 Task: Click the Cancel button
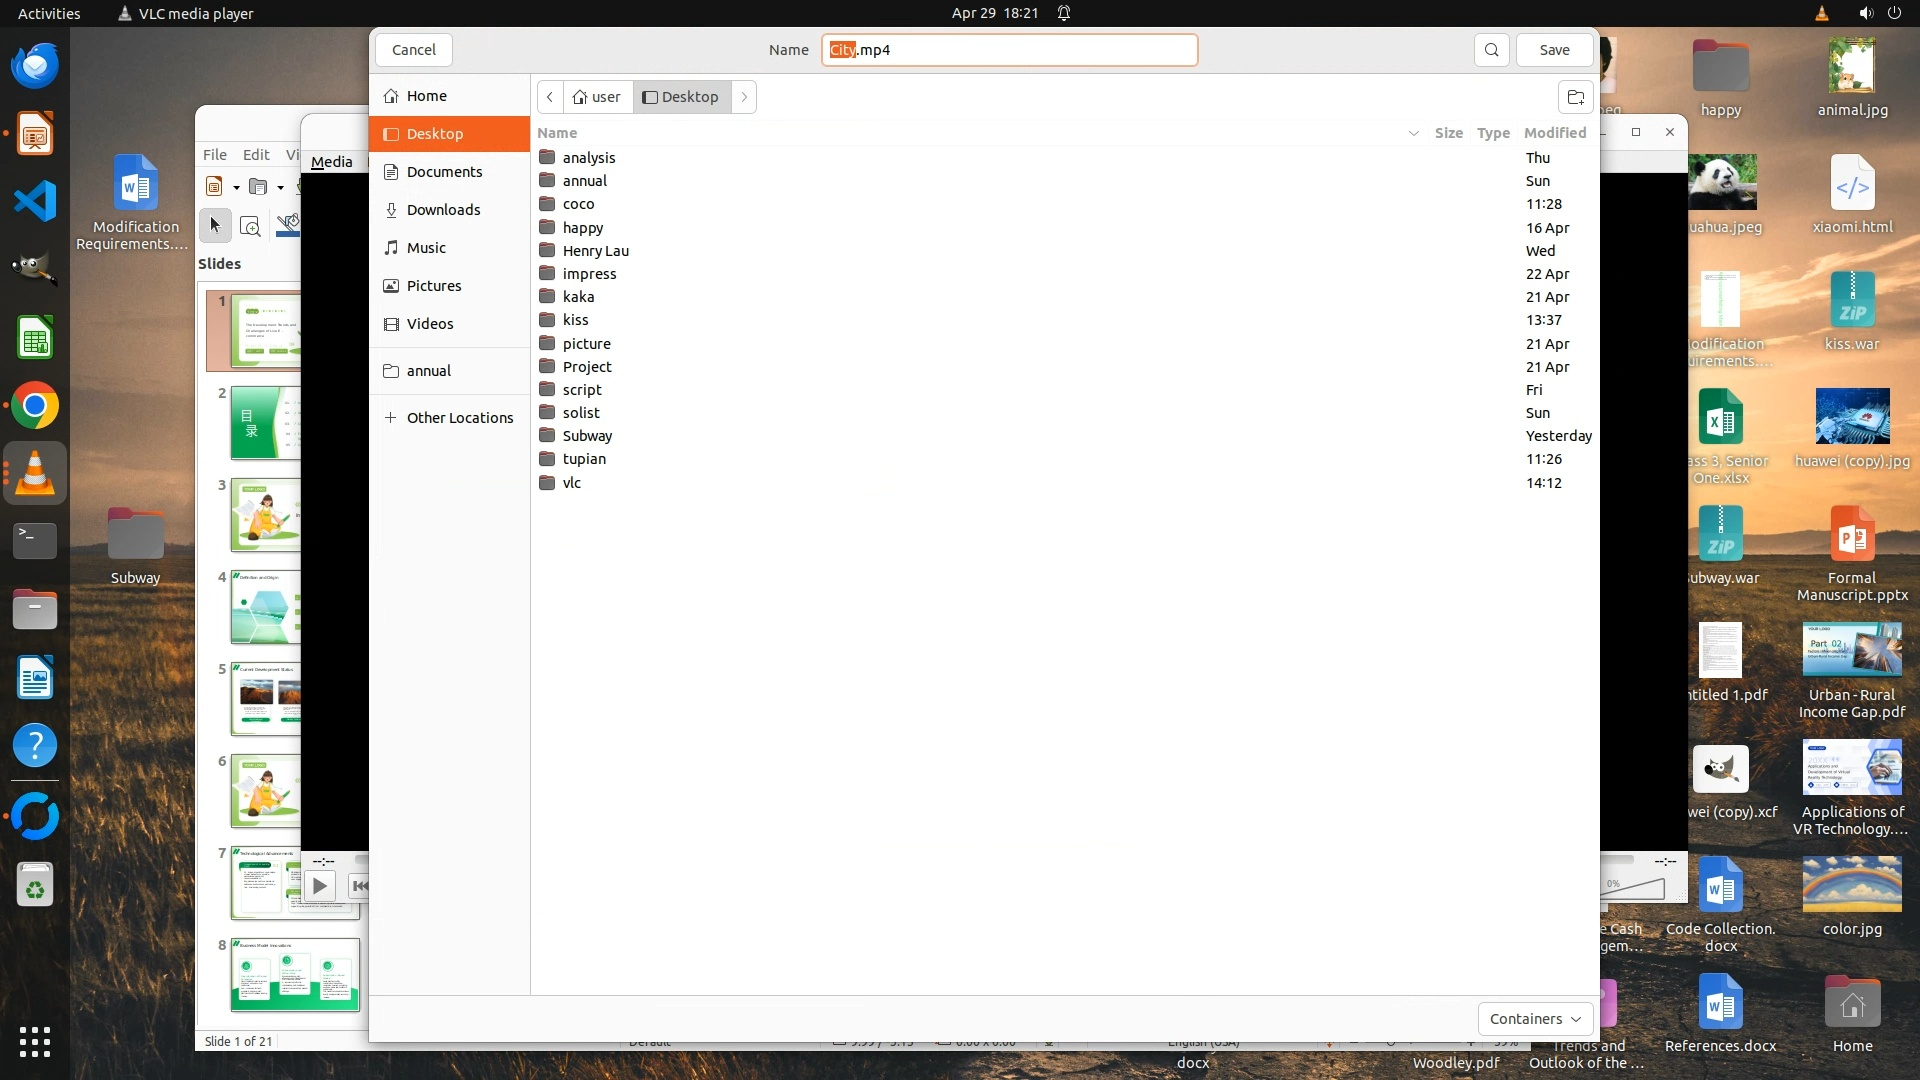413,50
